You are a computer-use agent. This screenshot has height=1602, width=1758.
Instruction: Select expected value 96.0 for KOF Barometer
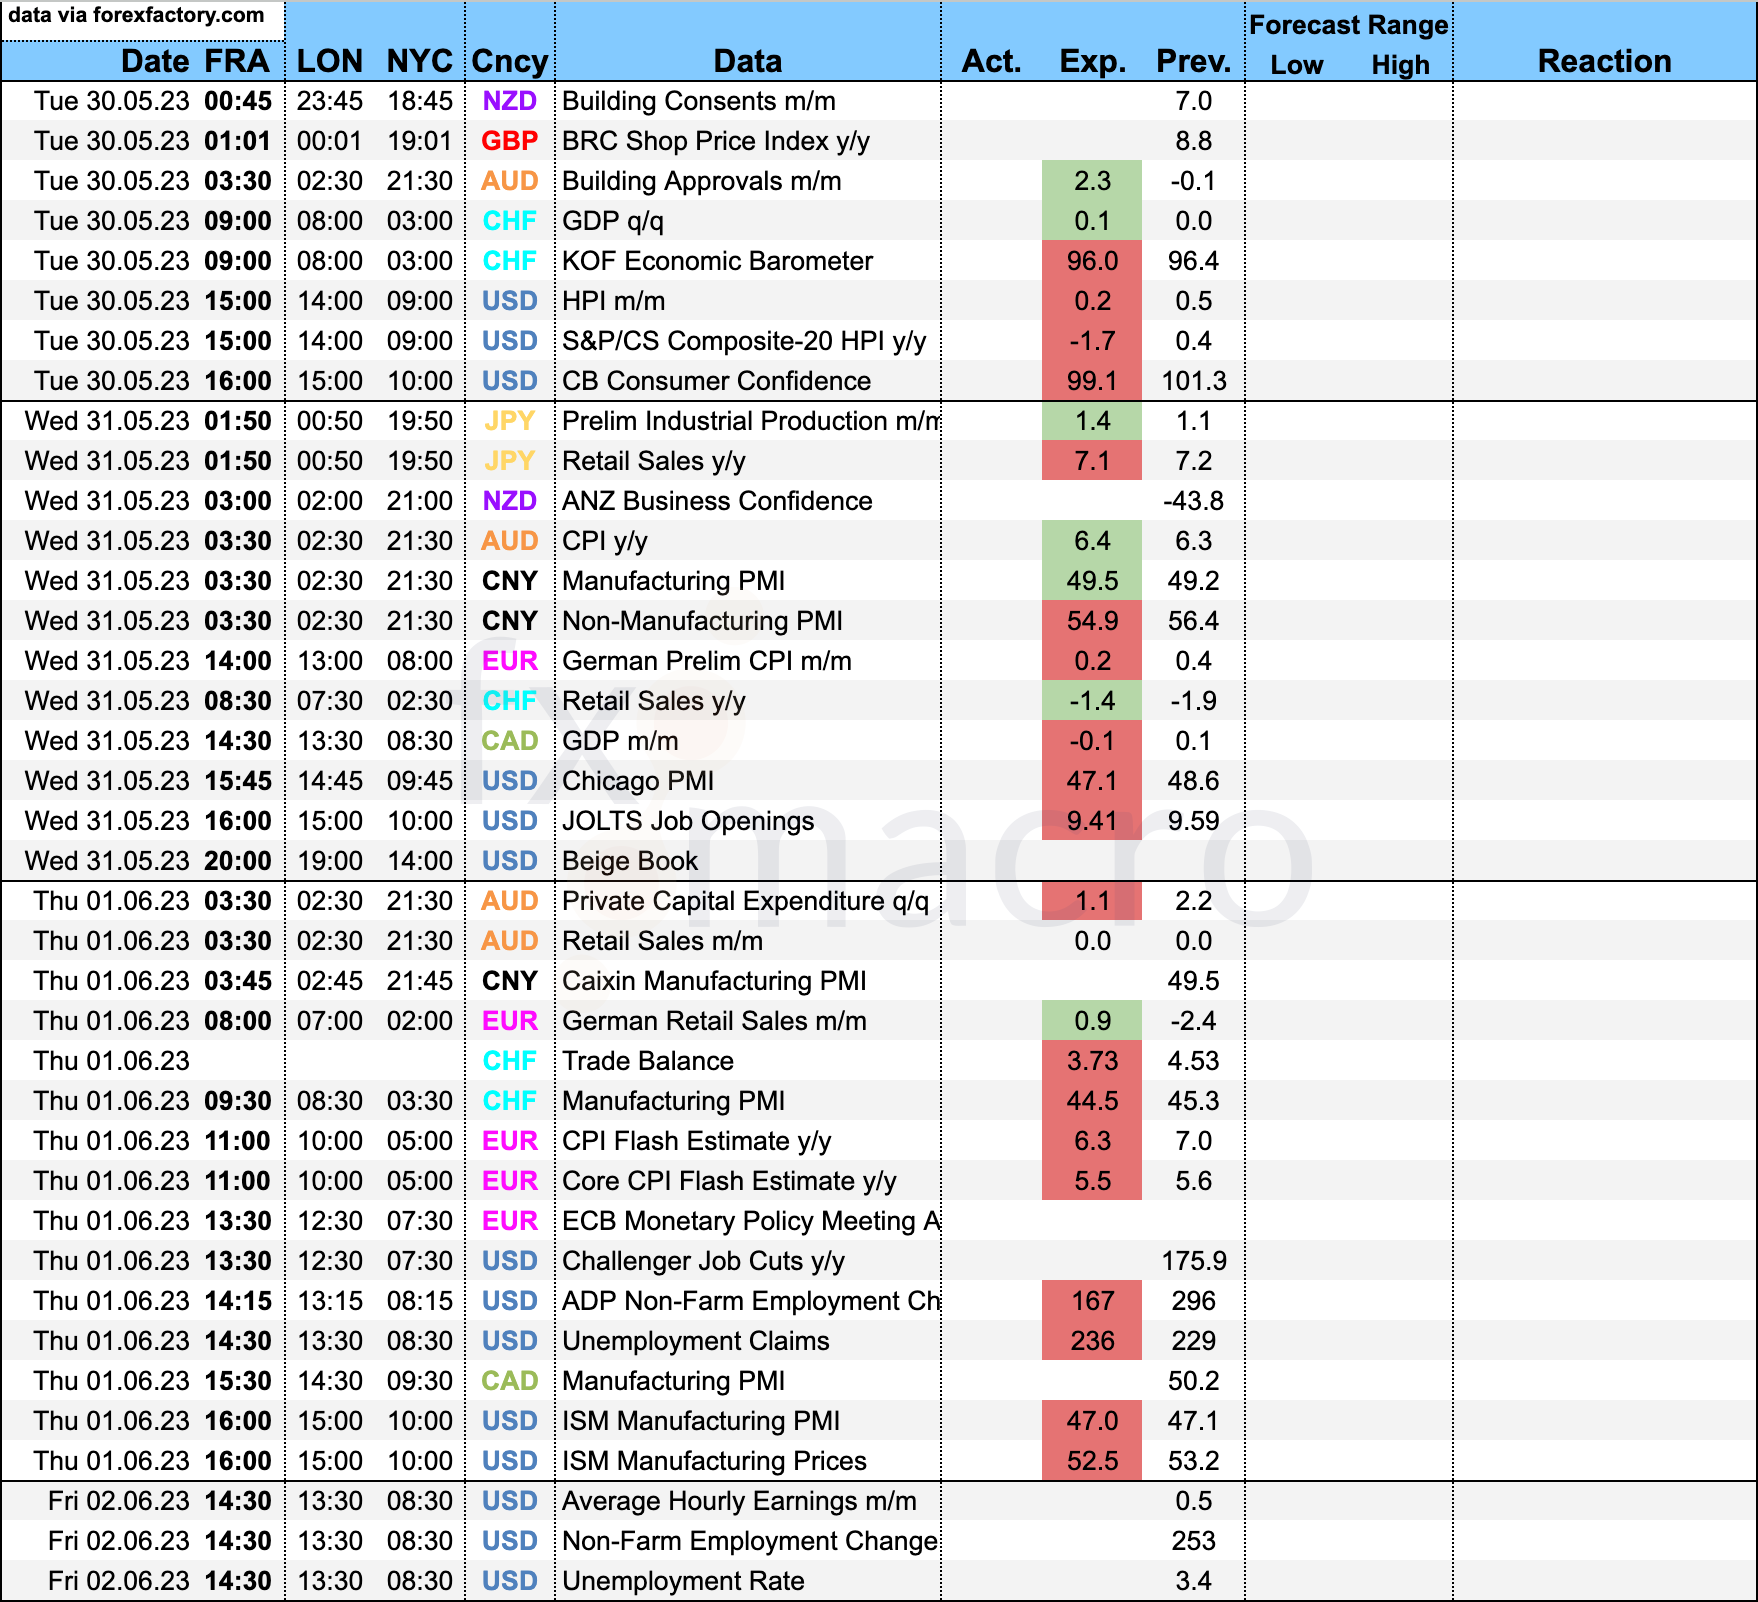point(1092,261)
